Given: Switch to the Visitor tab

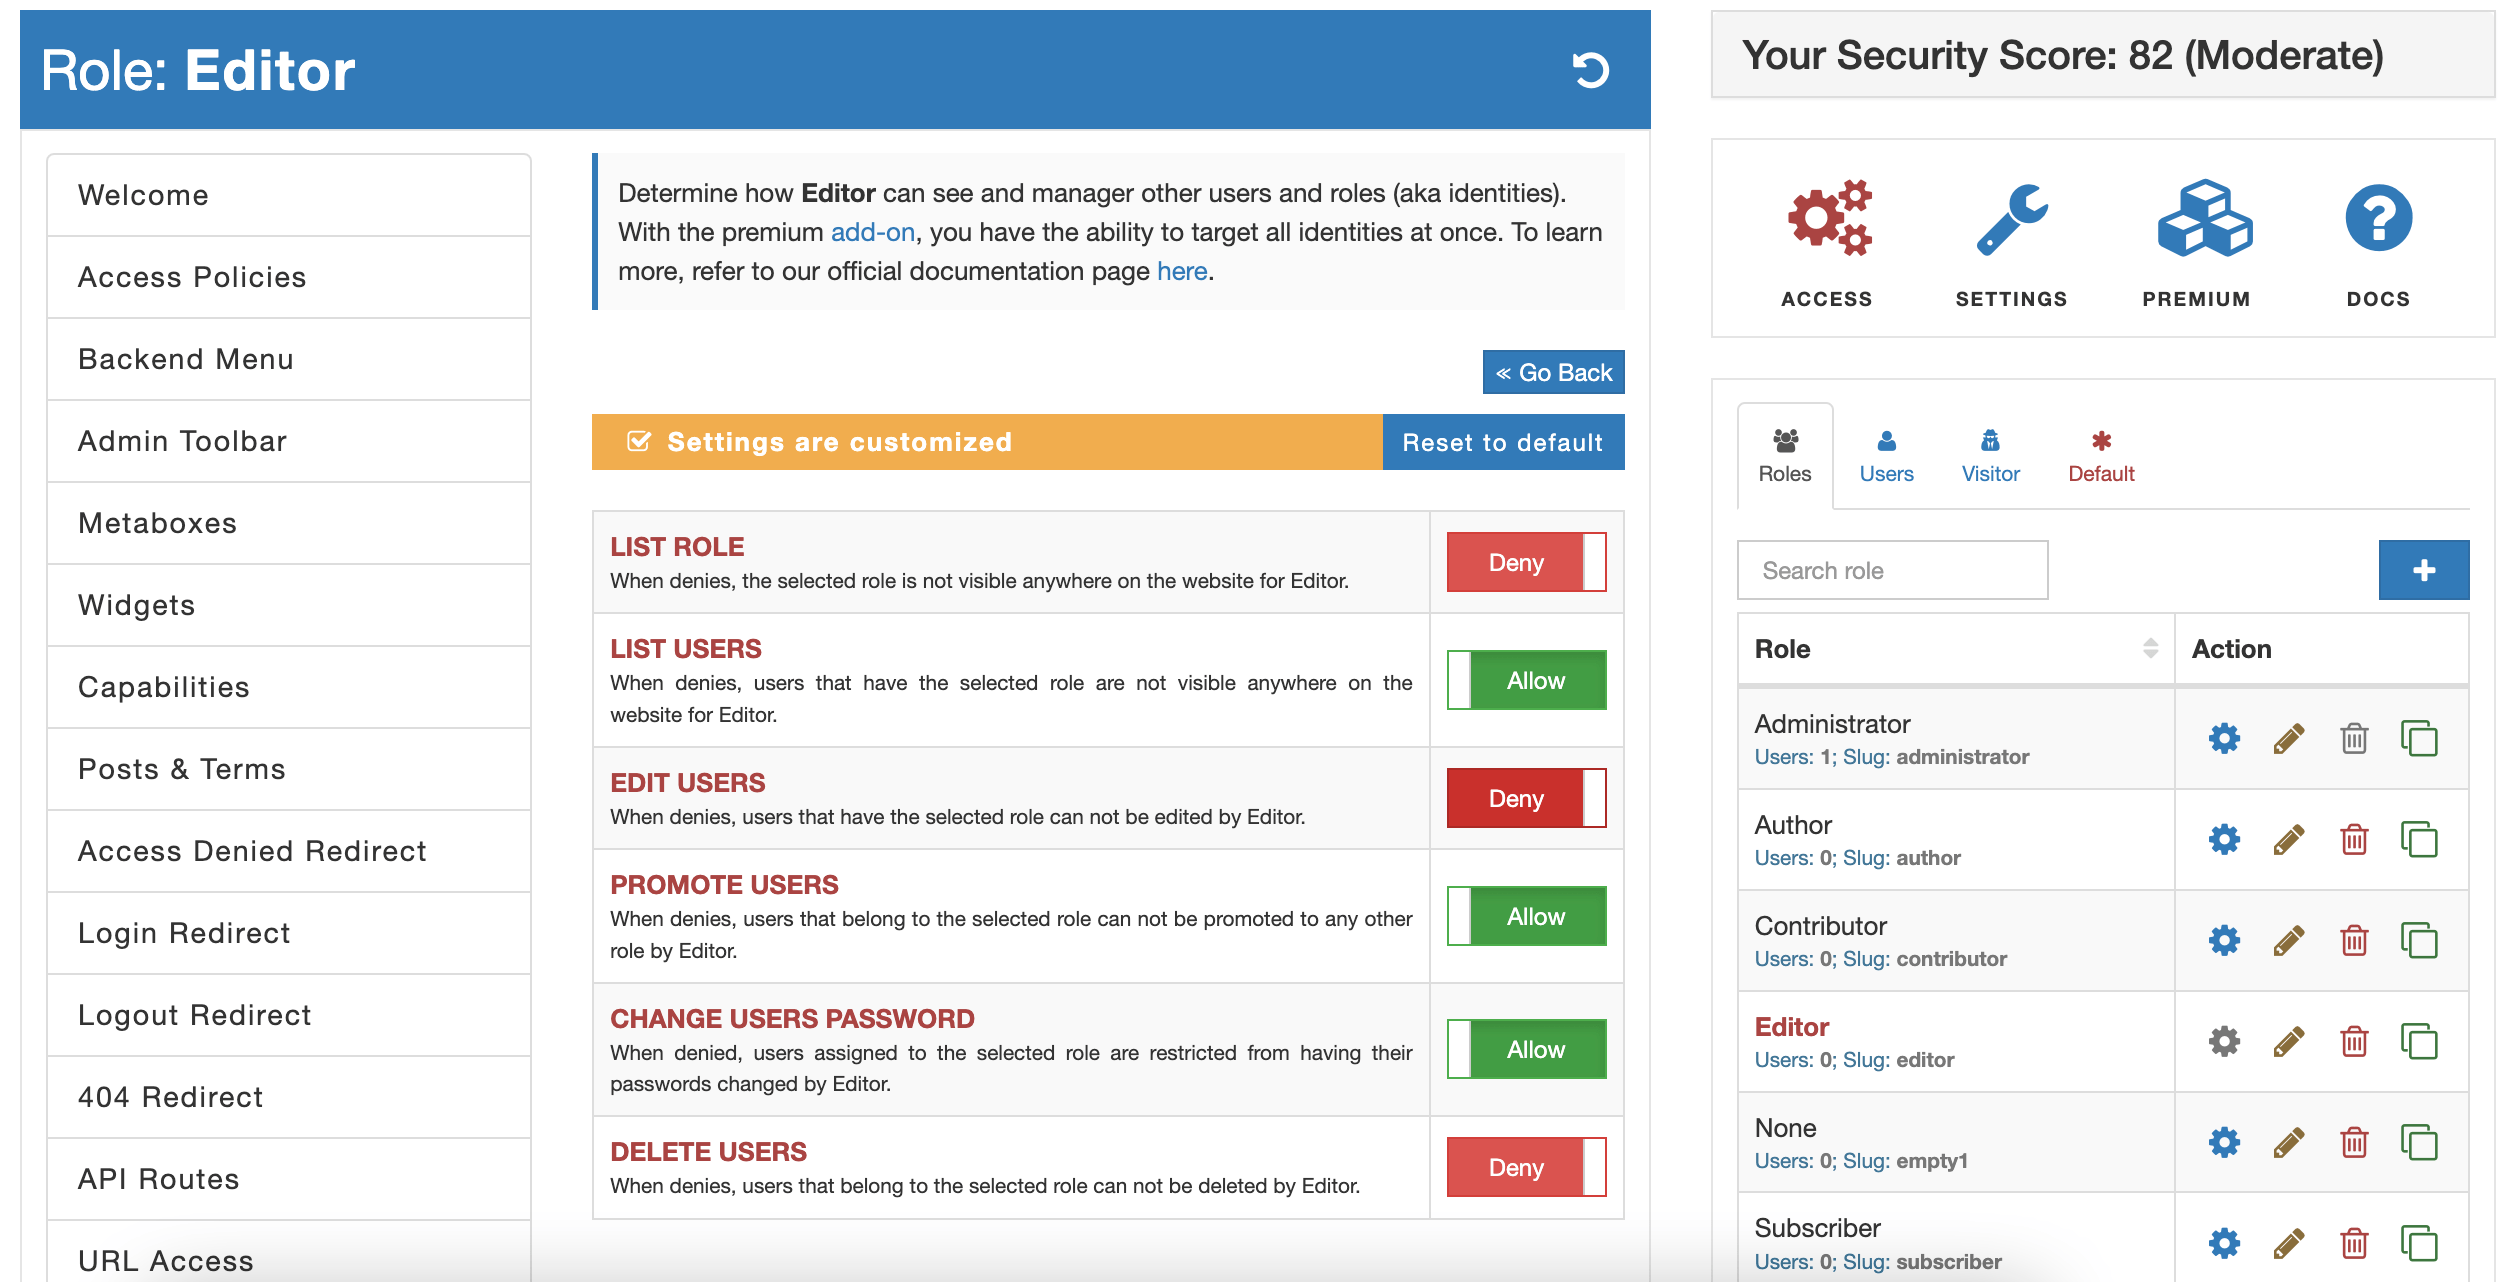Looking at the screenshot, I should [1990, 456].
